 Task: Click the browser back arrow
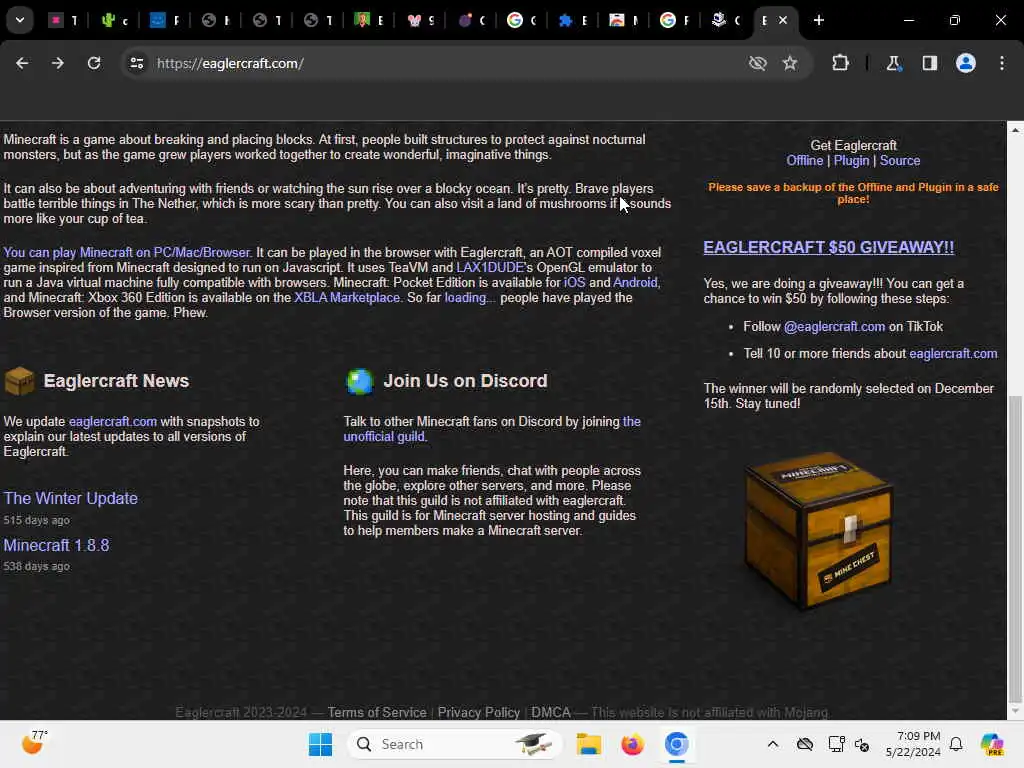click(22, 63)
